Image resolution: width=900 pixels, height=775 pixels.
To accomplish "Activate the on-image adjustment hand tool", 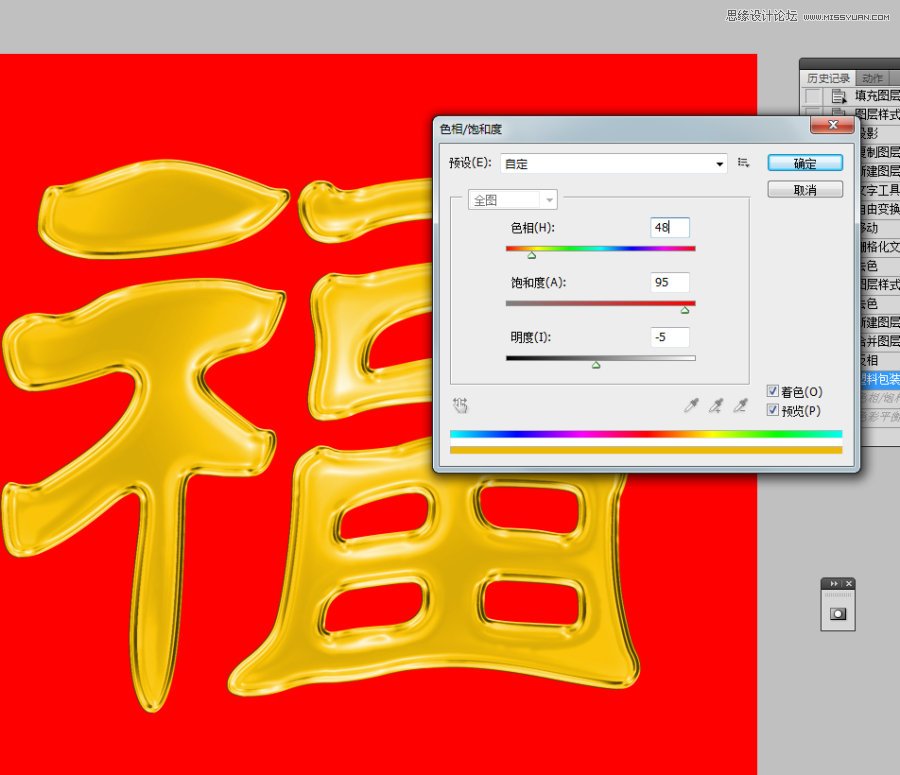I will (x=460, y=404).
